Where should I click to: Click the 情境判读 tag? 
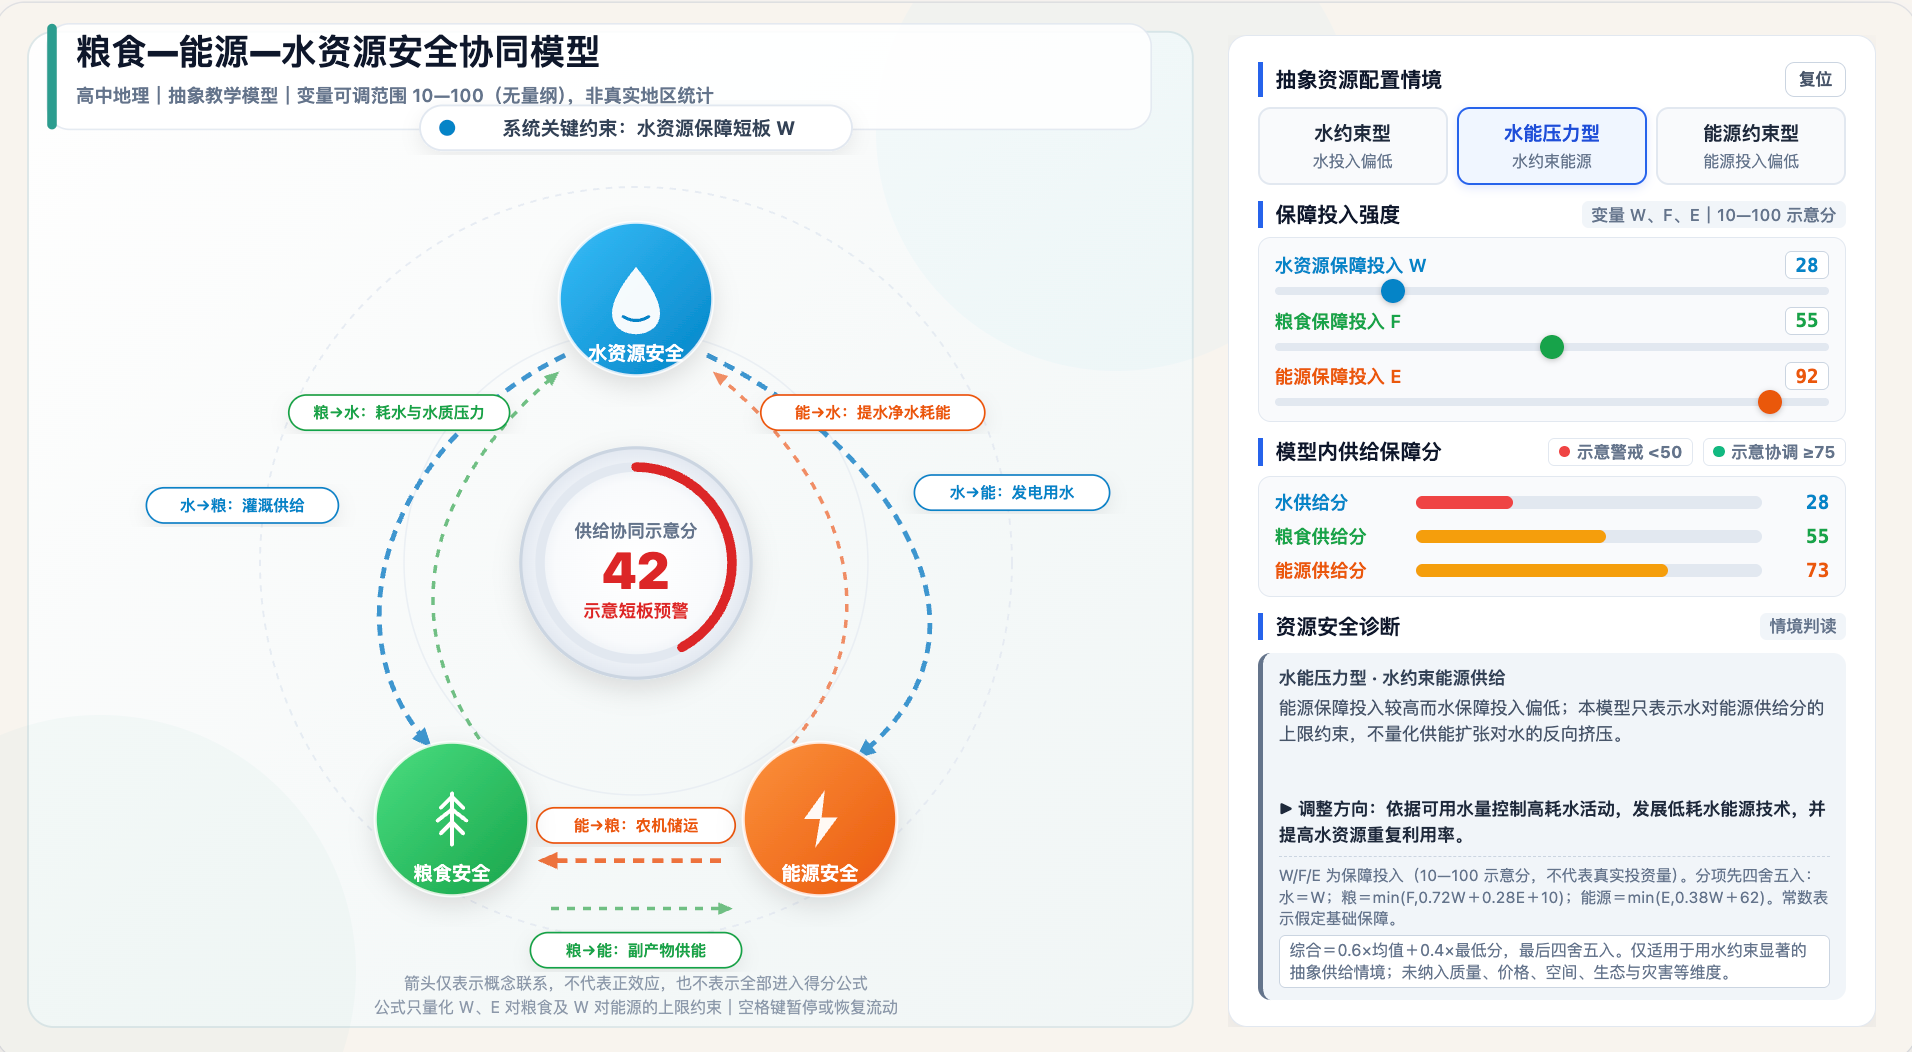(x=1802, y=626)
